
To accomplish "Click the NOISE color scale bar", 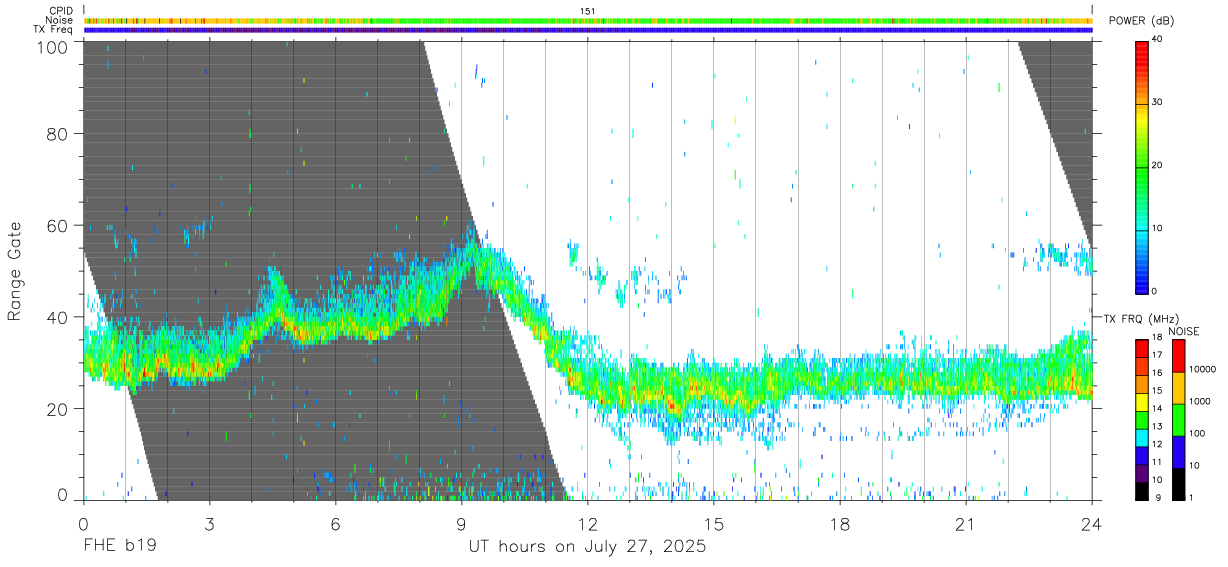I will pos(1177,419).
